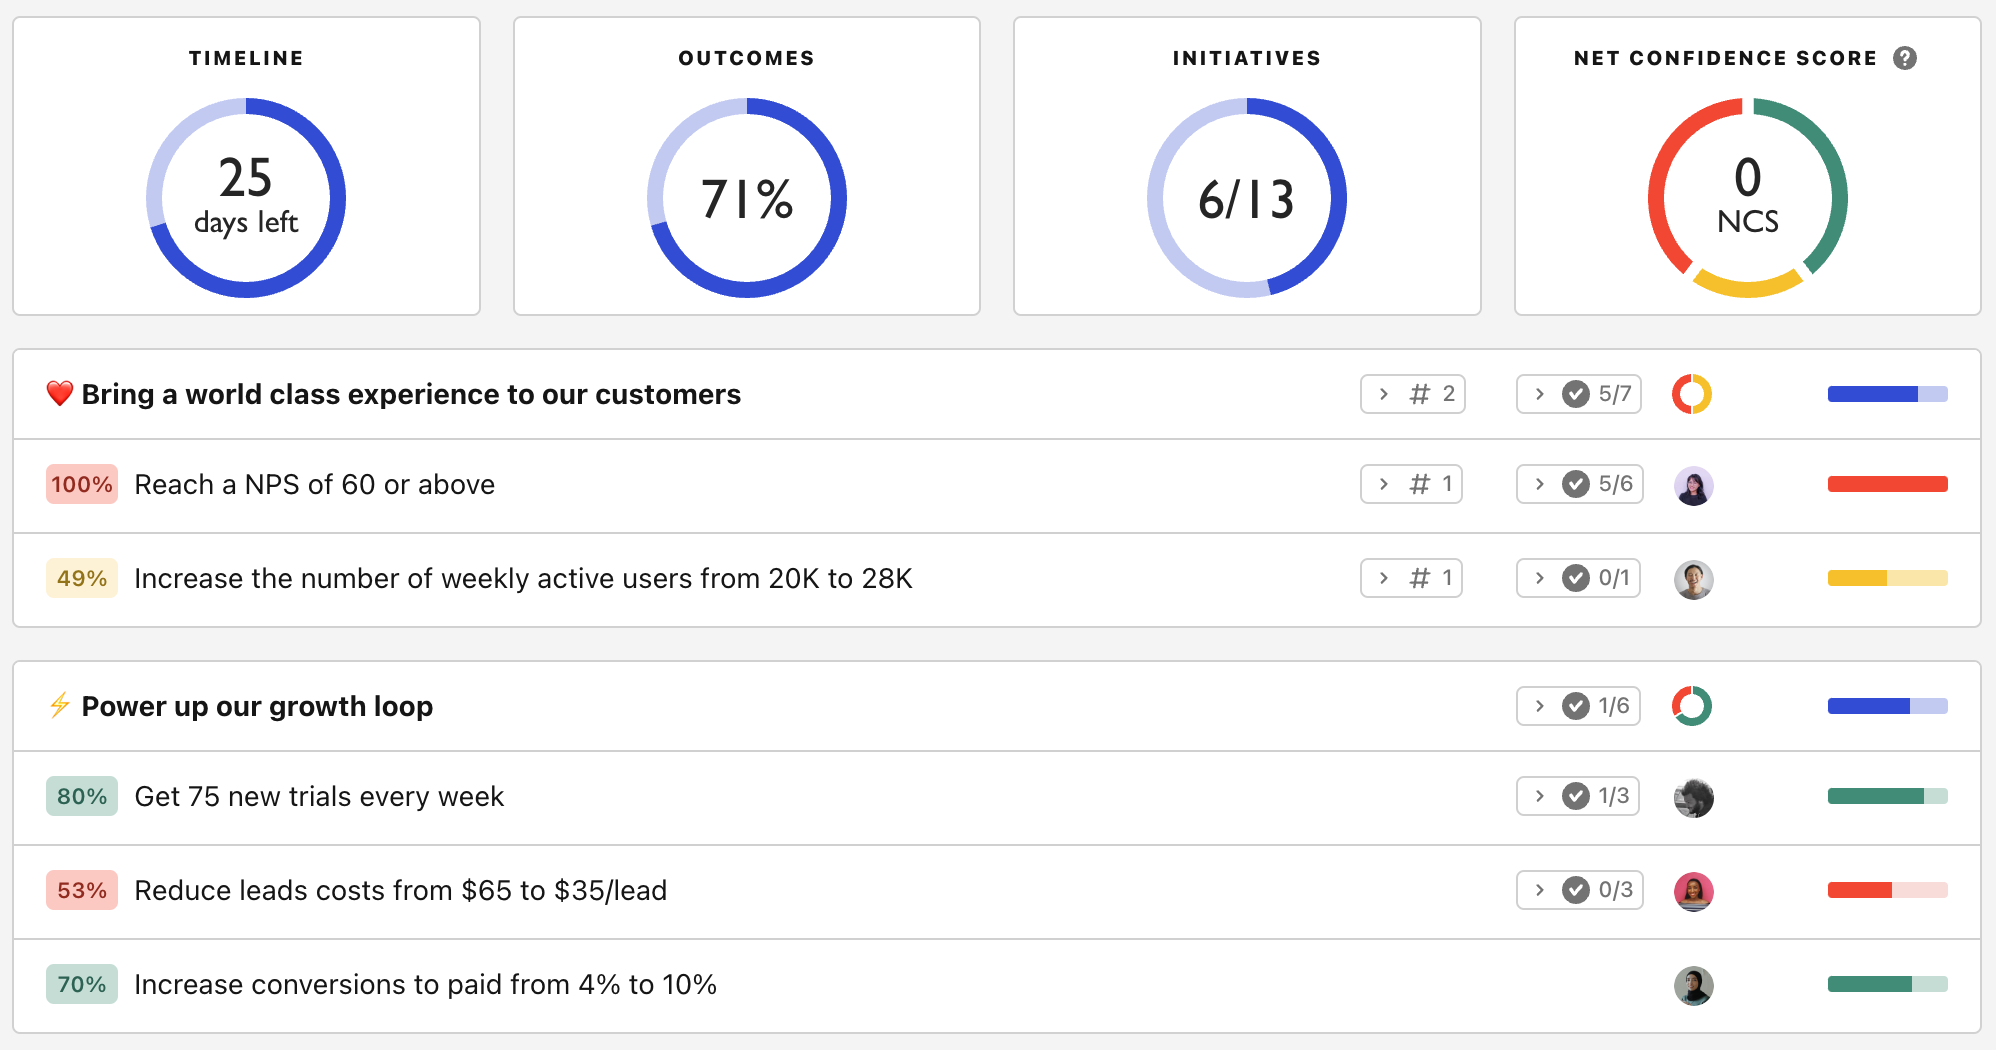Click the OUTCOMES card heading

tap(747, 58)
